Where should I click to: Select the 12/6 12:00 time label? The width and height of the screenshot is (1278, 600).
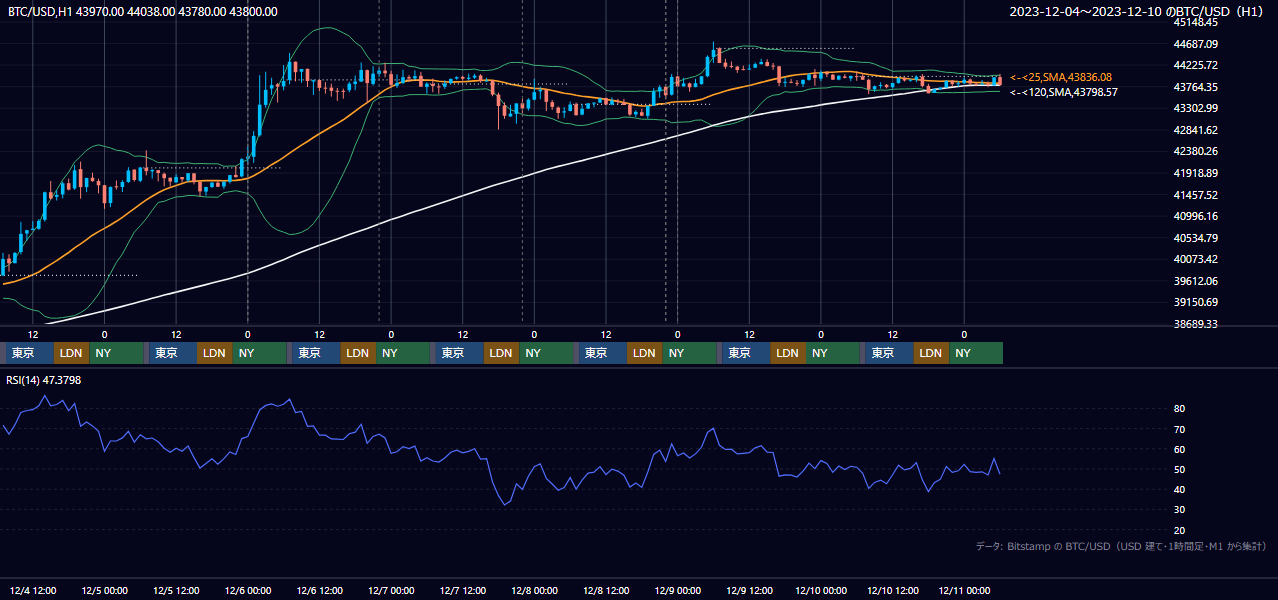tap(320, 591)
